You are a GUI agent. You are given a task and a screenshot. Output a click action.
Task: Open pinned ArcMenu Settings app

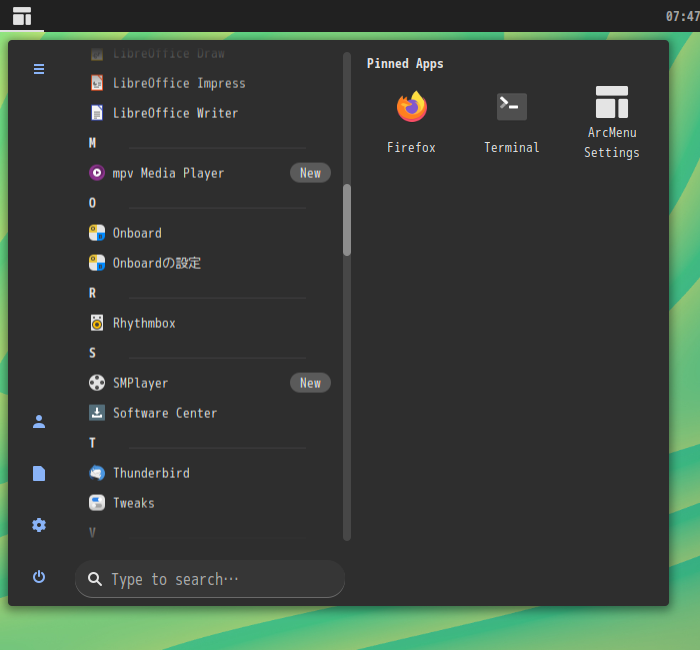point(612,121)
